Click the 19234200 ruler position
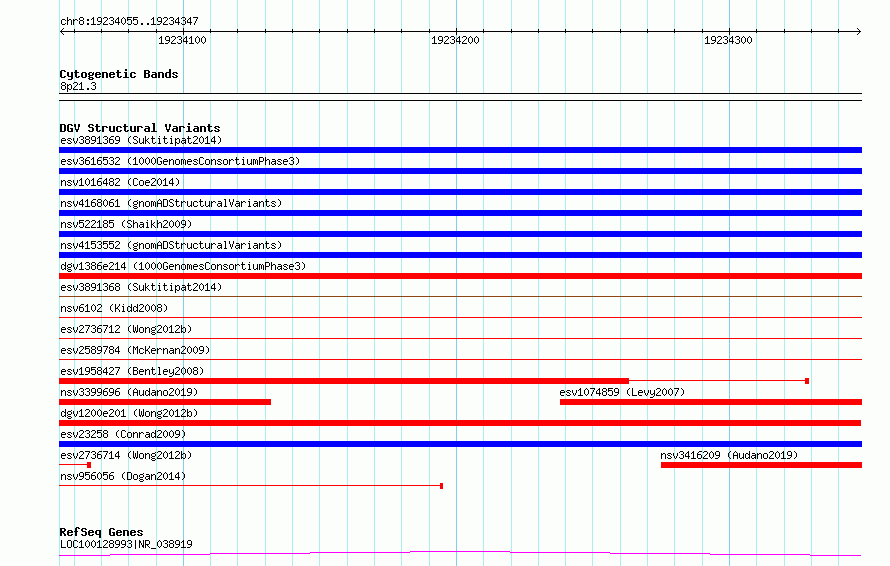Screen dimensions: 890x566 pos(455,40)
